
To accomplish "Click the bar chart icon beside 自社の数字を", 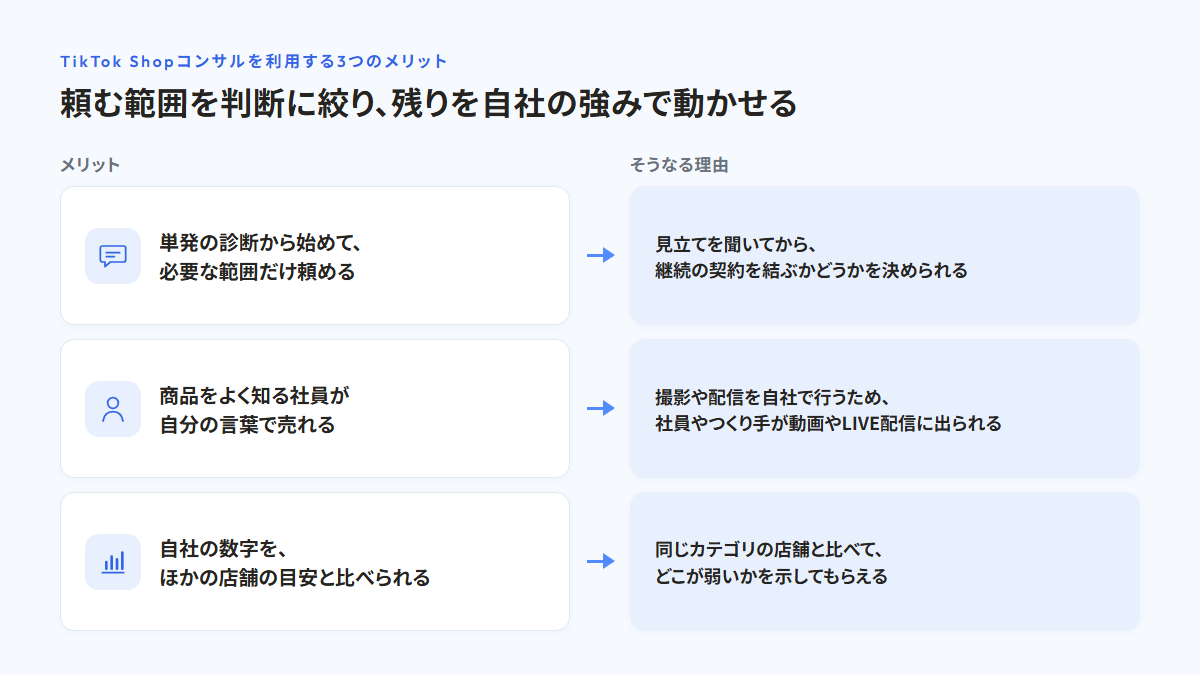I will point(113,562).
